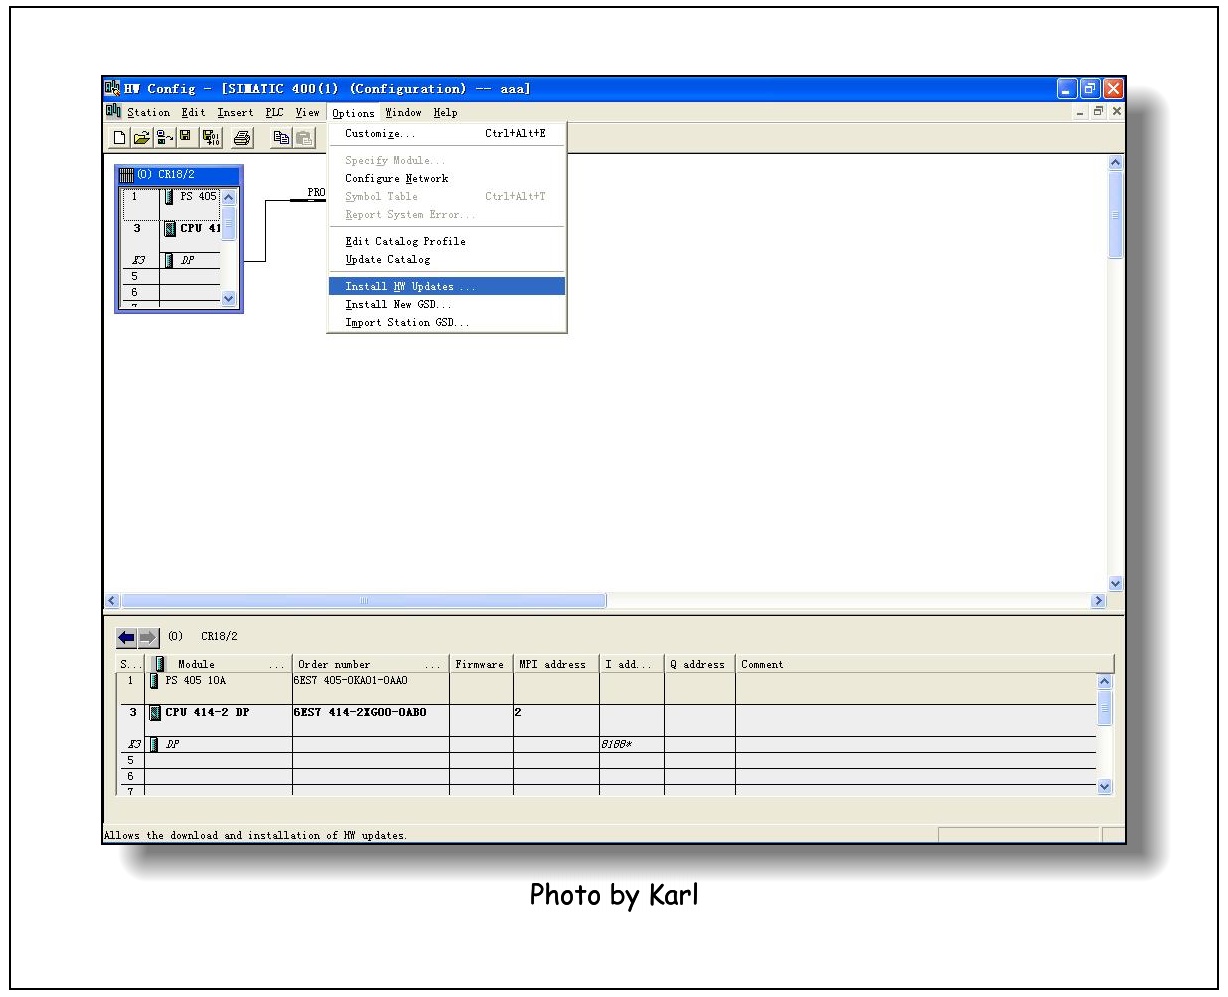Image resolution: width=1228 pixels, height=997 pixels.
Task: Click the CR18/2 rack window title bar
Action: coord(178,176)
